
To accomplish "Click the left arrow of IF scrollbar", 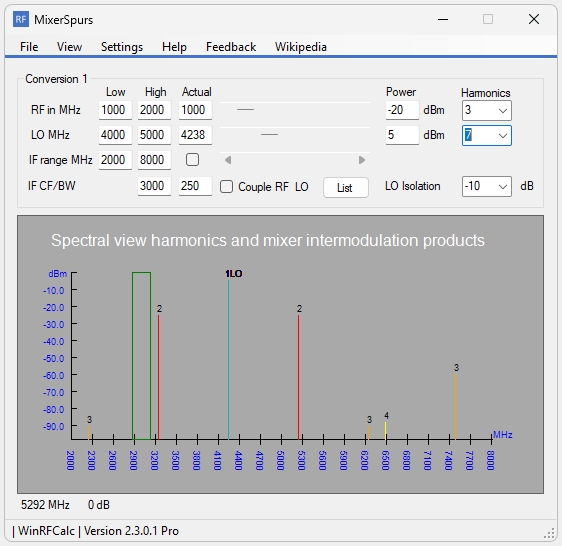I will 228,160.
